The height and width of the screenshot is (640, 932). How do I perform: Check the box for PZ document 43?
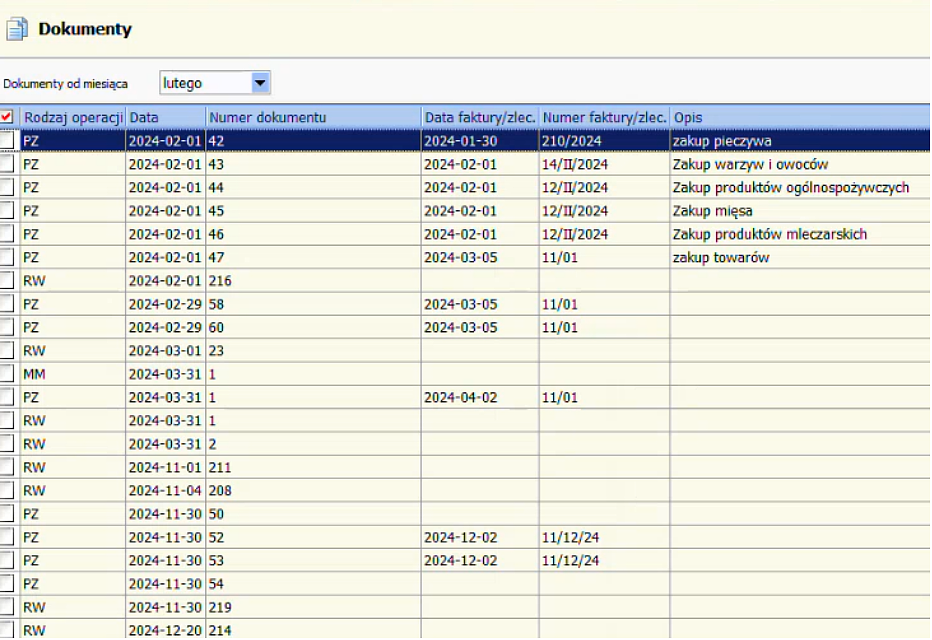pyautogui.click(x=8, y=164)
